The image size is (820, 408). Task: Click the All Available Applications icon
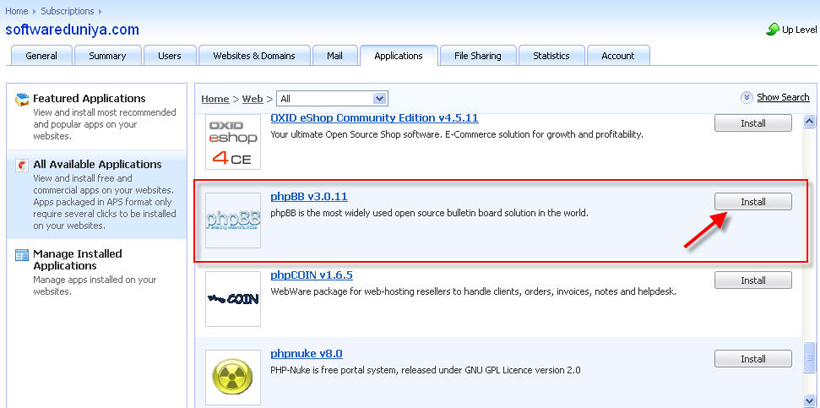[22, 165]
